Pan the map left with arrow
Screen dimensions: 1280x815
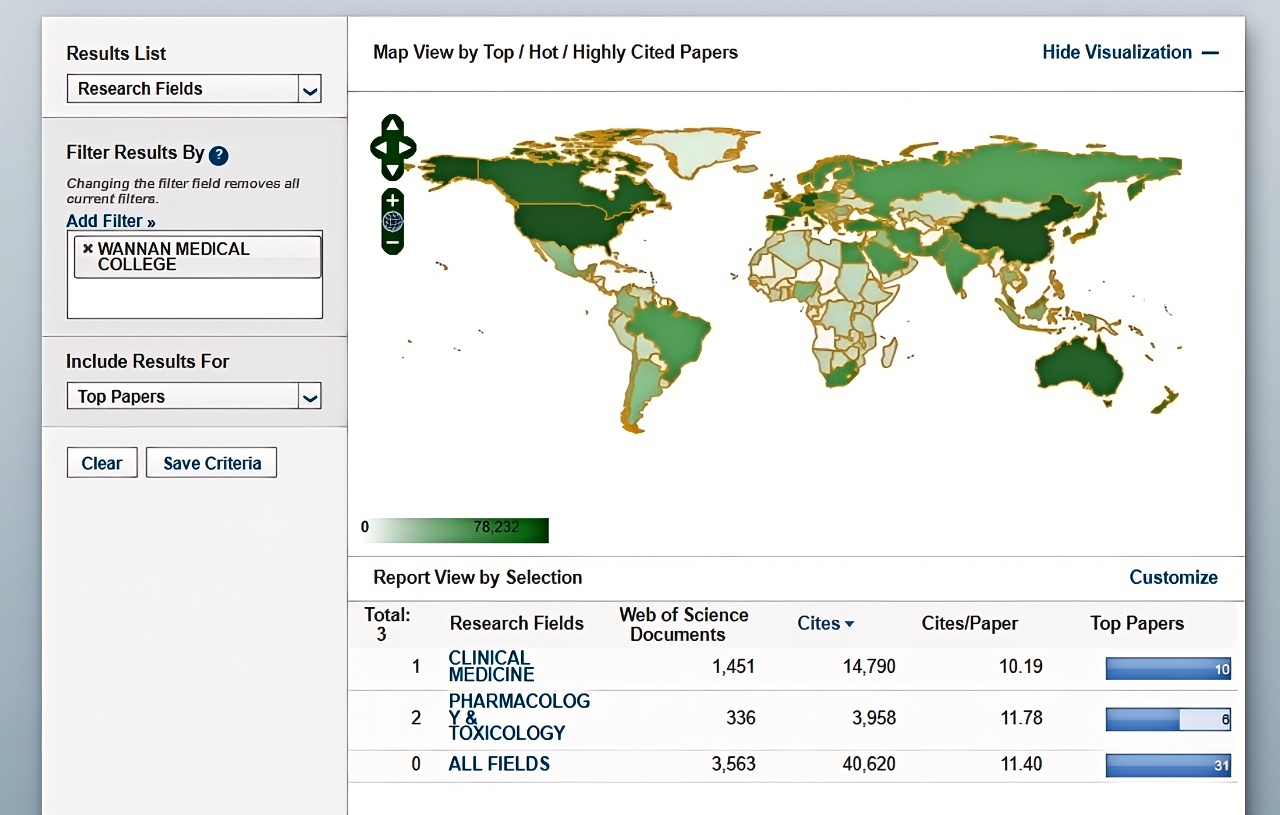379,148
